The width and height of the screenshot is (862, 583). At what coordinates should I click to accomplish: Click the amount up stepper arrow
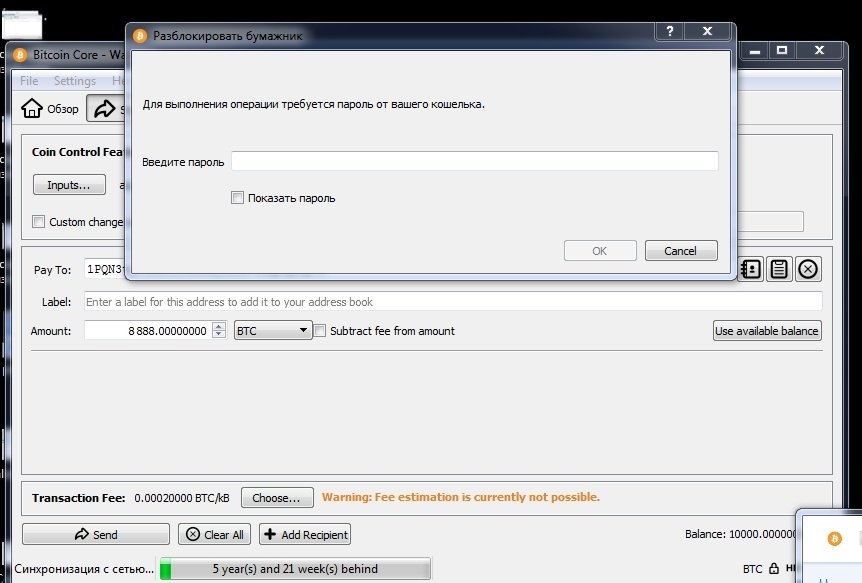pos(217,326)
